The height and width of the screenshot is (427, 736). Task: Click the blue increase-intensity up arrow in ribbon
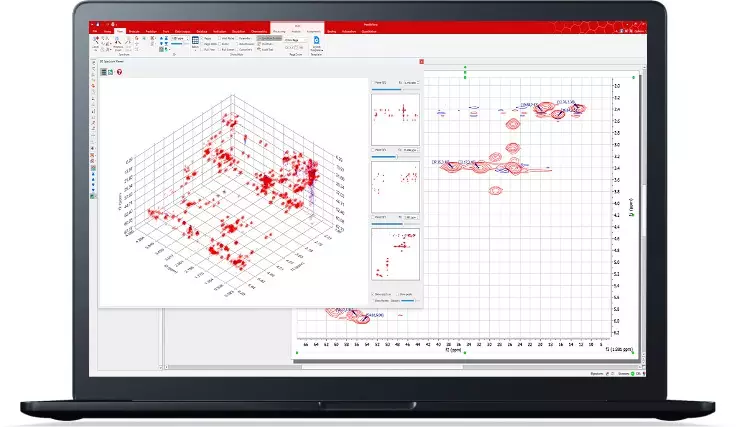click(x=161, y=38)
